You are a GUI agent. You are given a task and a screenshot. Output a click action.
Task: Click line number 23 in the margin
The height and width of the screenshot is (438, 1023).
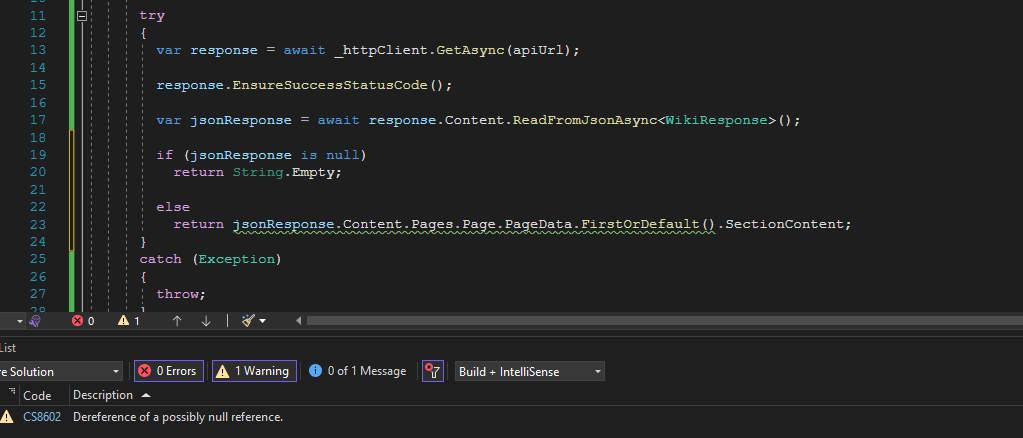pyautogui.click(x=38, y=224)
